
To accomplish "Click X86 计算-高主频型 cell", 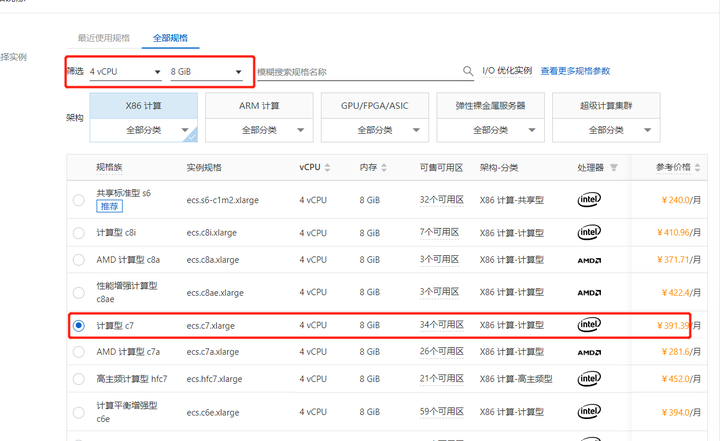I will (x=516, y=379).
